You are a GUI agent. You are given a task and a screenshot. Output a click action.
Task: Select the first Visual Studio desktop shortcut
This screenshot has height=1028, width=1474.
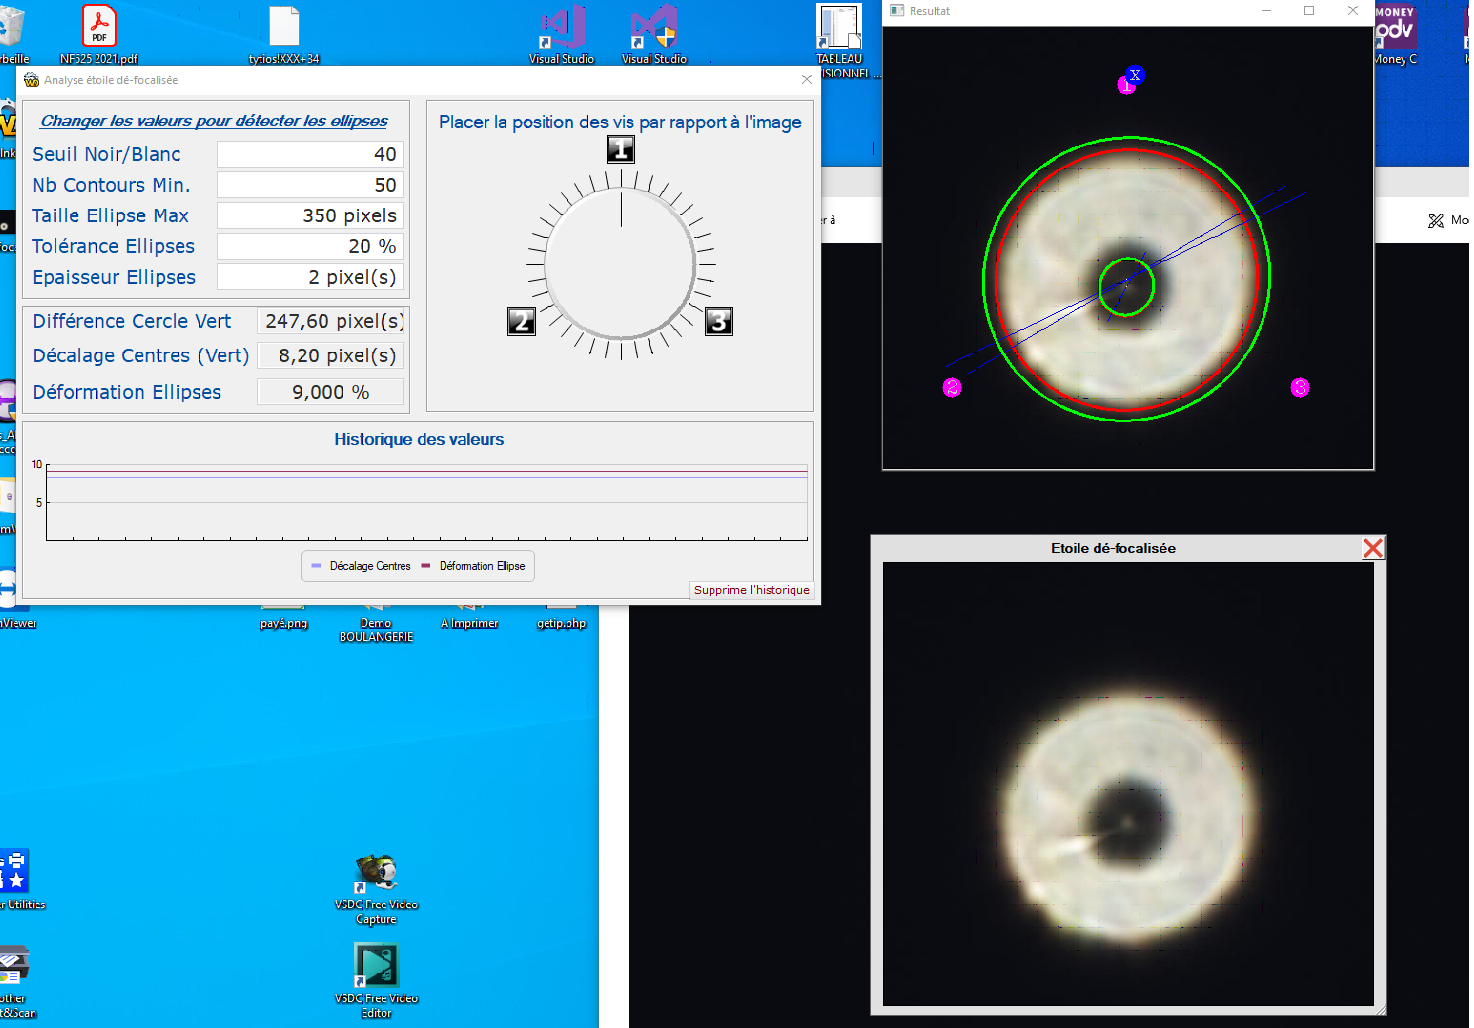(x=561, y=34)
